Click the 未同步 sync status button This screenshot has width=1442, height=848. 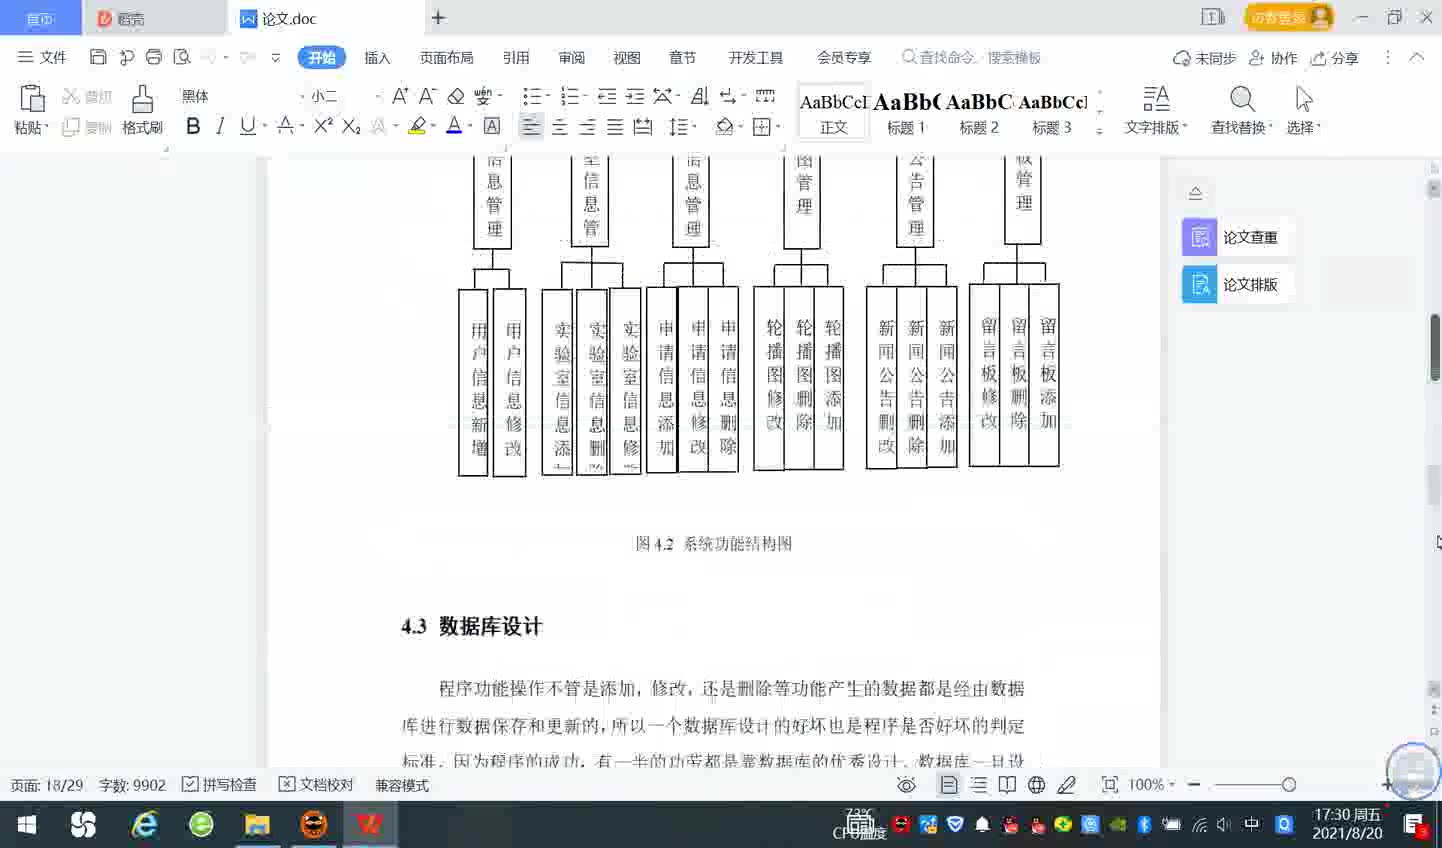coord(1205,58)
